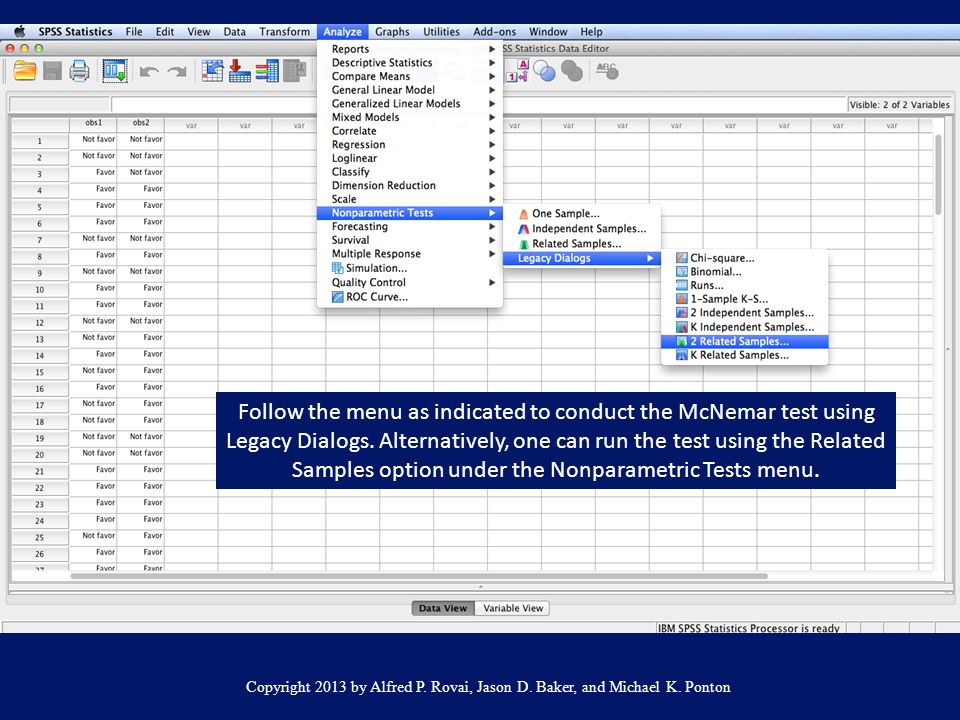Click the Recall recent dialogs icon
960x720 pixels.
tap(114, 72)
